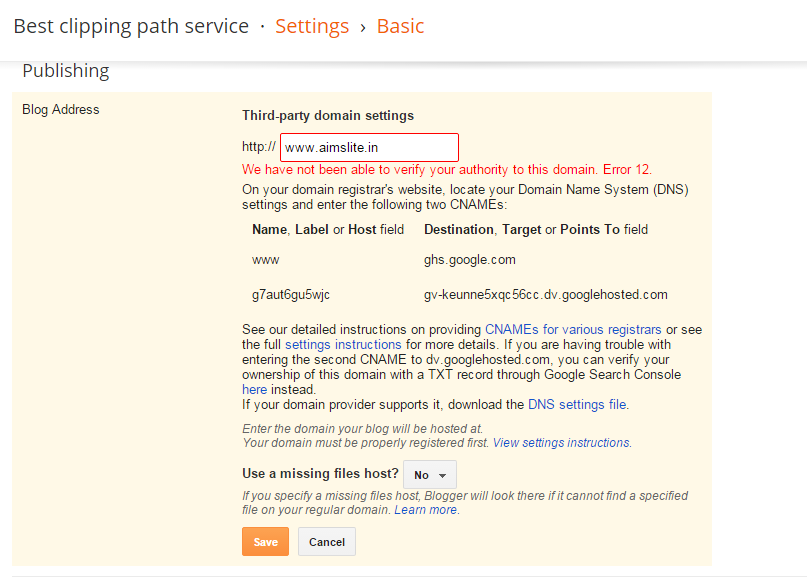Click 'Learn more' about missing files host
Viewport: 807px width, 583px height.
coord(426,509)
